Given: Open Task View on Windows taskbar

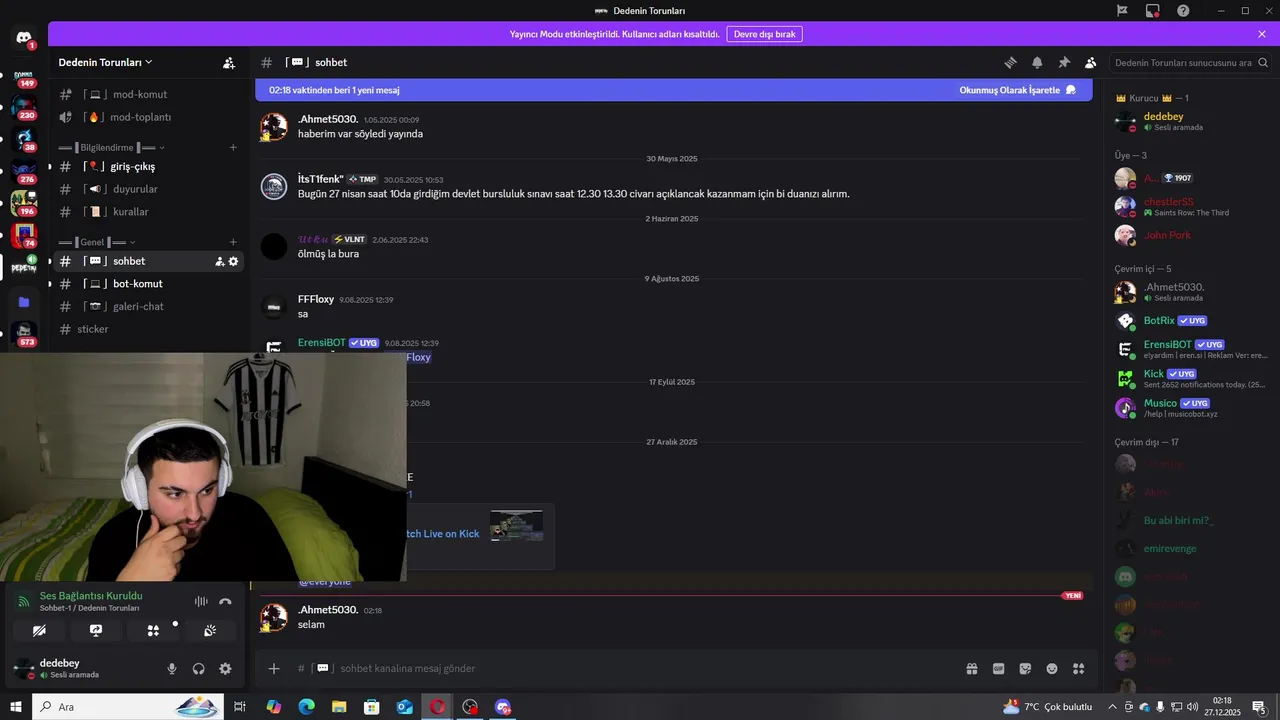Looking at the screenshot, I should (240, 707).
